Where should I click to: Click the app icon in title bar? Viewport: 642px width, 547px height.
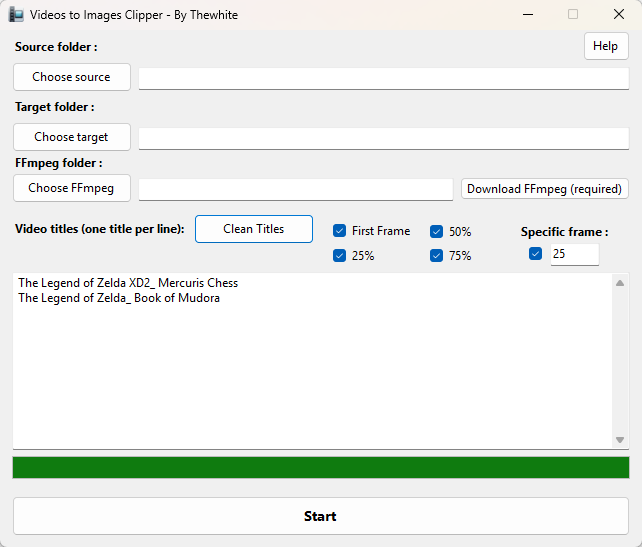coord(16,15)
